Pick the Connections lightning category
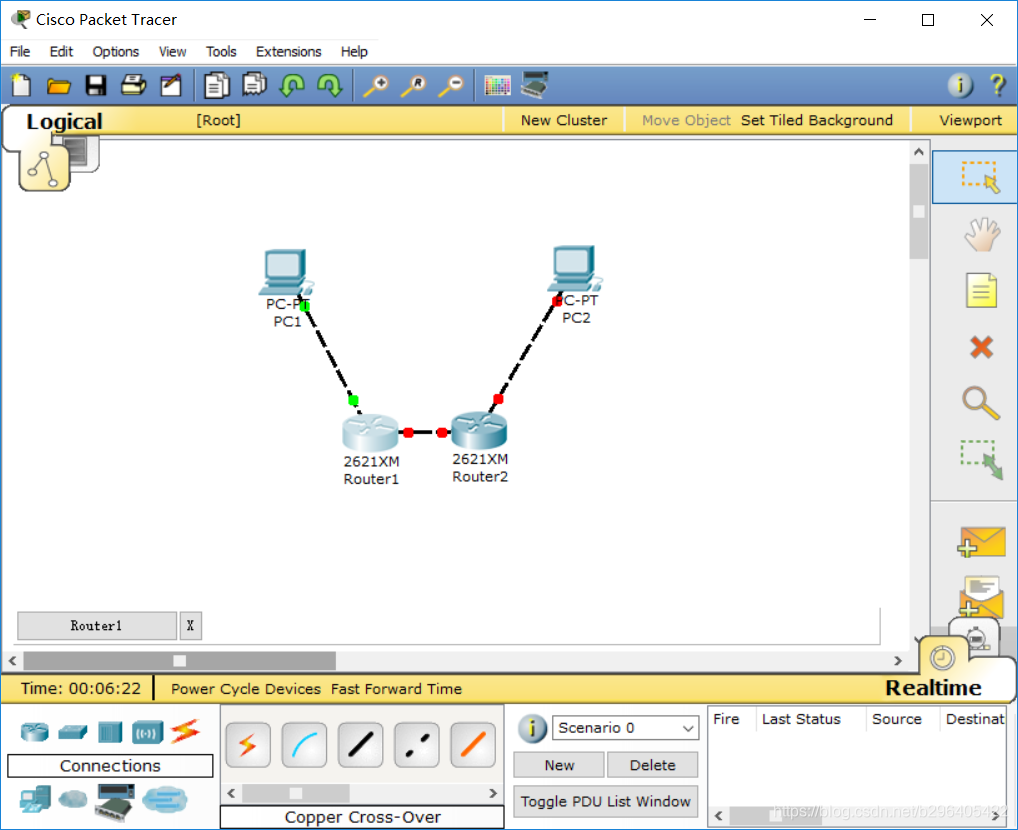This screenshot has height=830, width=1018. click(x=185, y=732)
